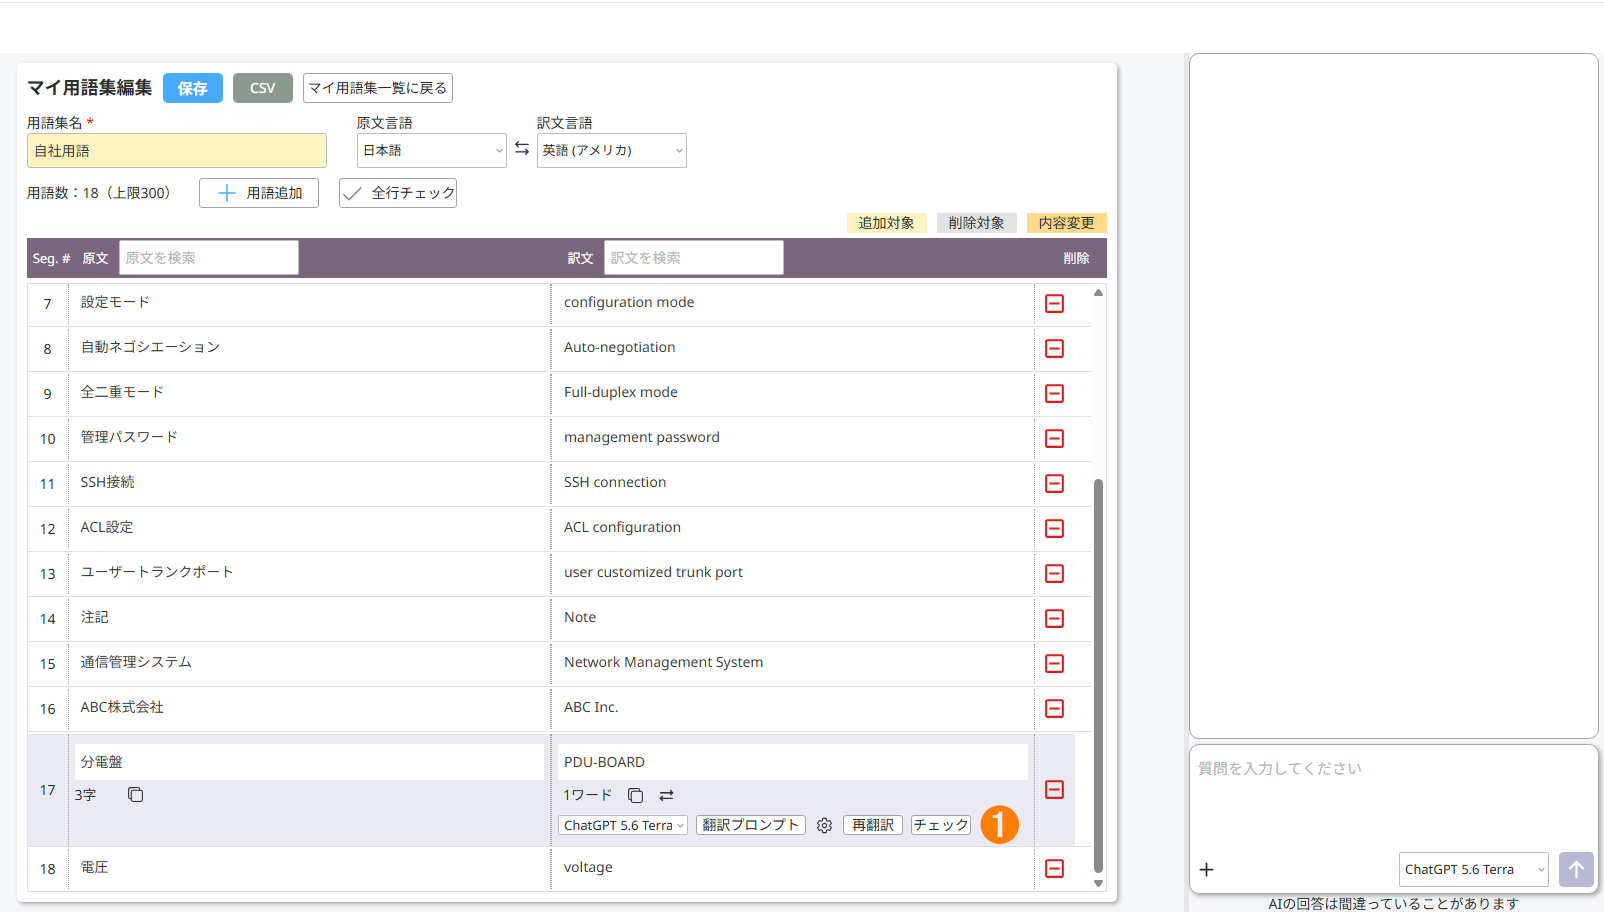The image size is (1604, 912).
Task: Open row 17 ChatGPT 5.6 Terra engine dropdown
Action: pos(623,825)
